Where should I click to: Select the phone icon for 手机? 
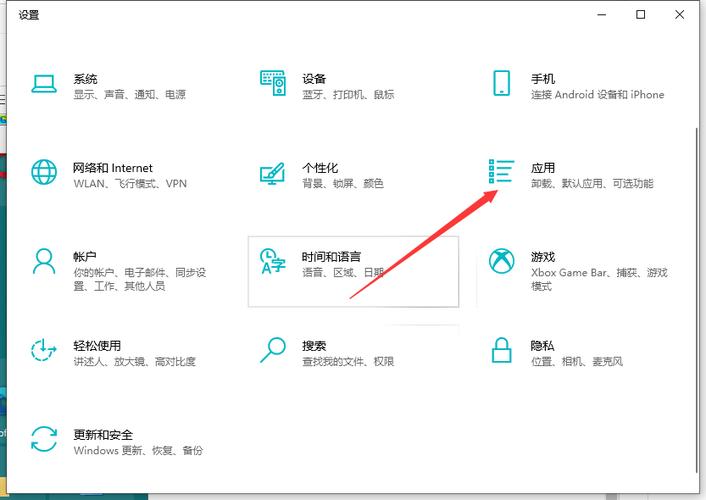coord(501,83)
